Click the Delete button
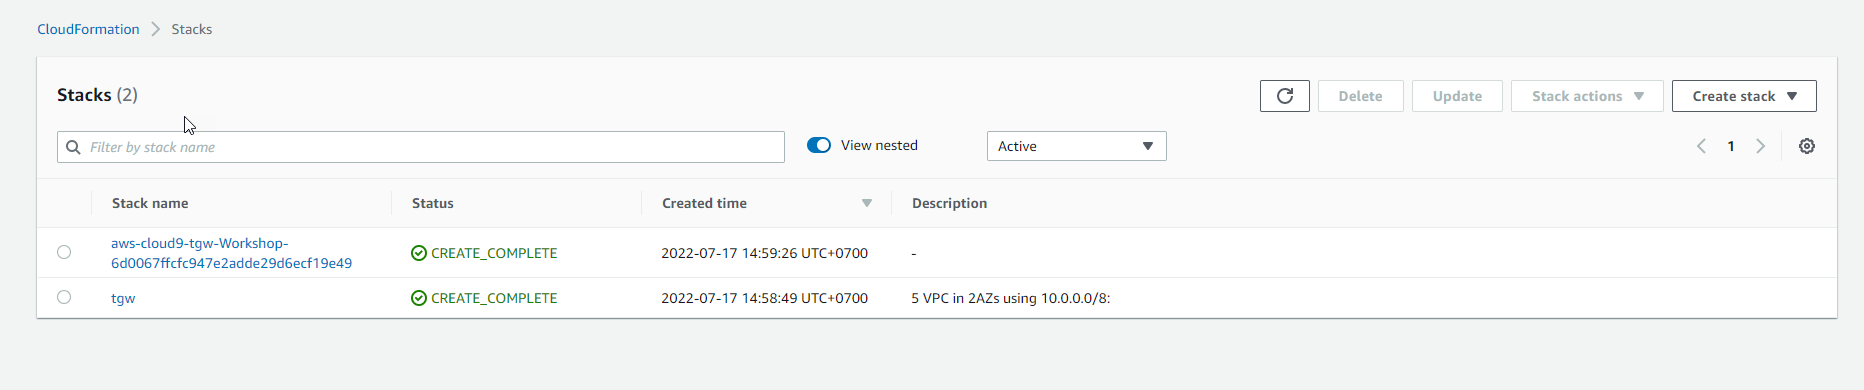 1360,96
